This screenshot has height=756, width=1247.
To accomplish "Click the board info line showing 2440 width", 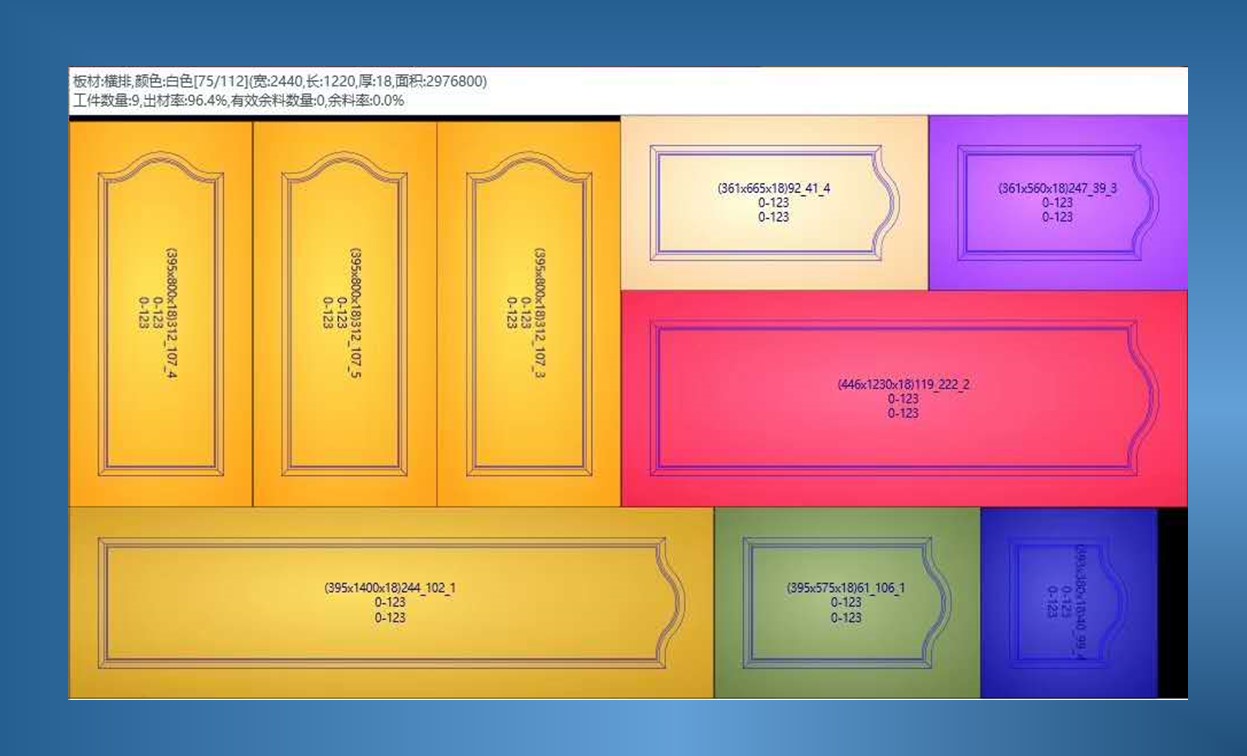I will 280,81.
